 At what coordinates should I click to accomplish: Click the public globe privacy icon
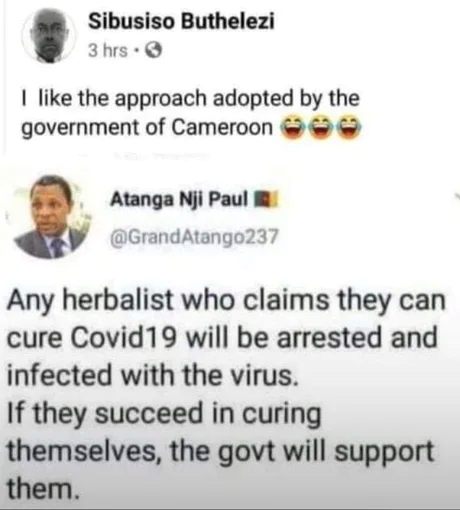click(154, 51)
